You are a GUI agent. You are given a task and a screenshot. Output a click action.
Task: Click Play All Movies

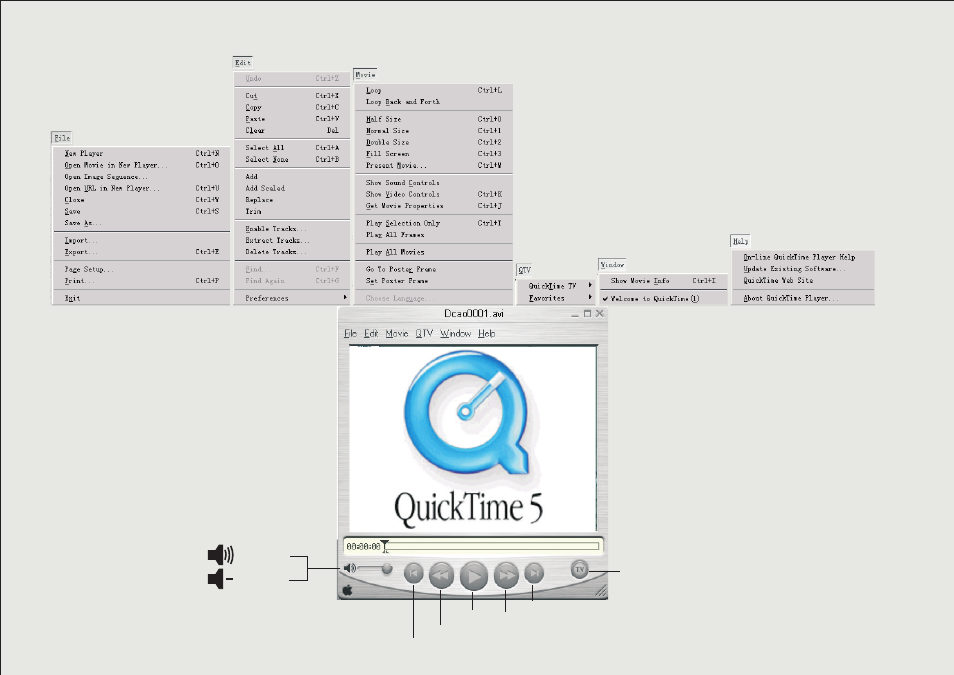(434, 252)
